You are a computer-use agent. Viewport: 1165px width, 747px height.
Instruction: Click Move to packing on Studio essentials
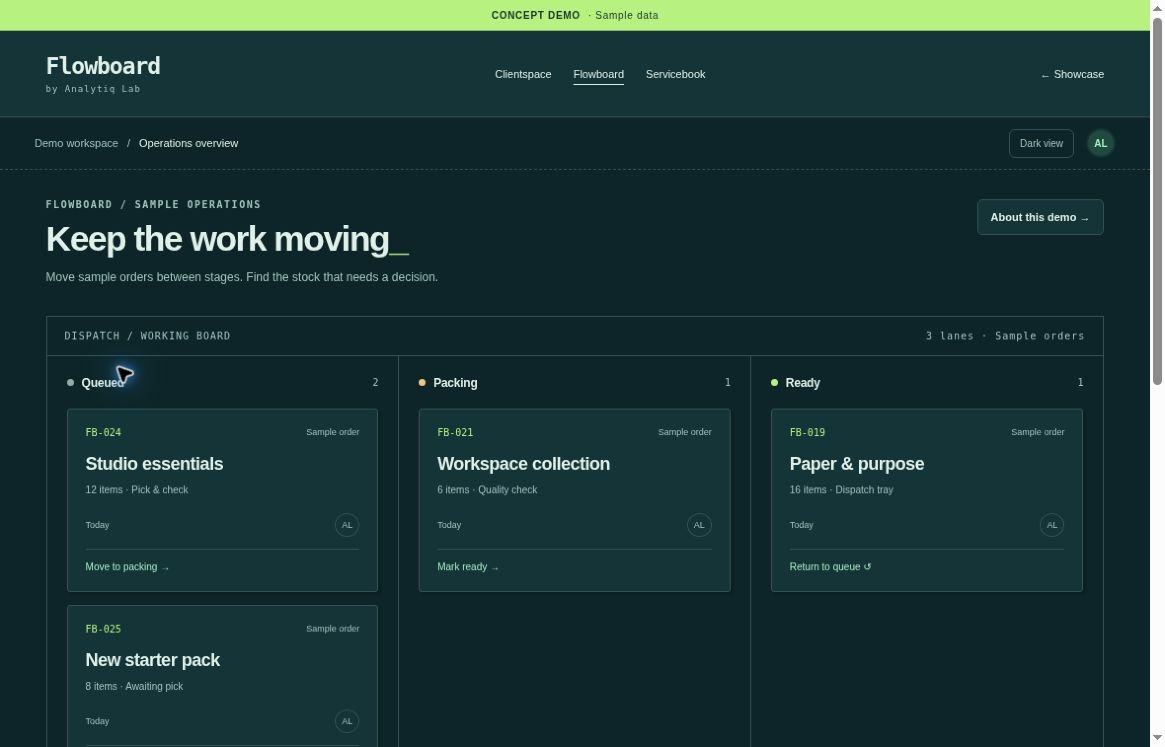(x=127, y=567)
